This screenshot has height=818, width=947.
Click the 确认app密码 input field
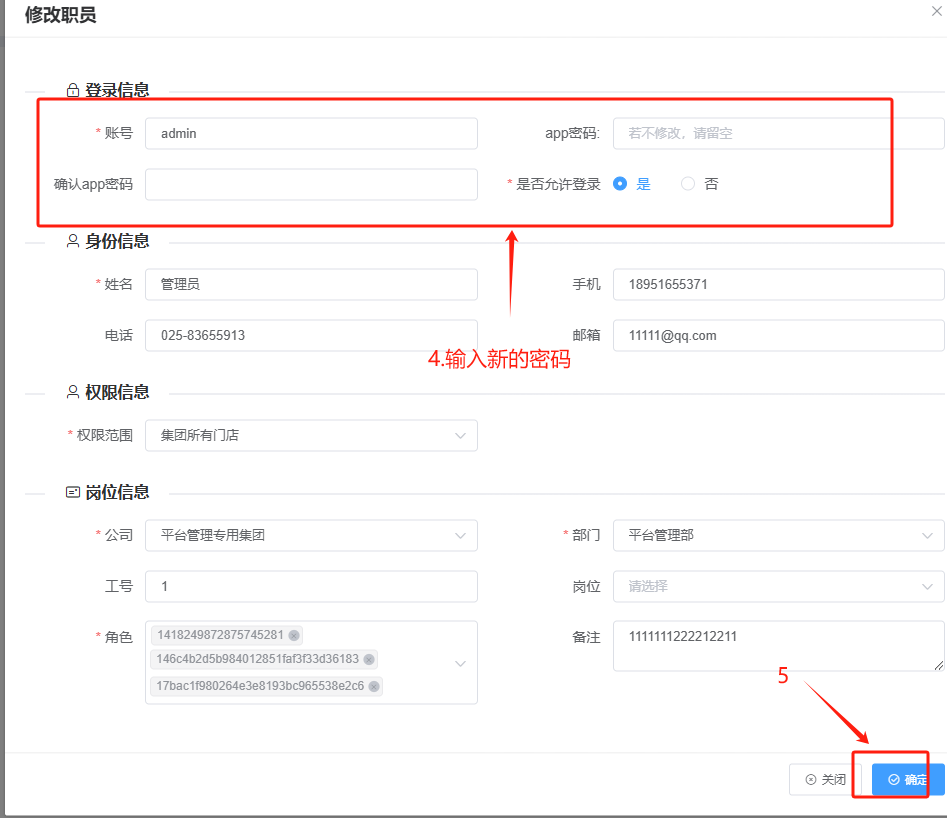coord(311,184)
